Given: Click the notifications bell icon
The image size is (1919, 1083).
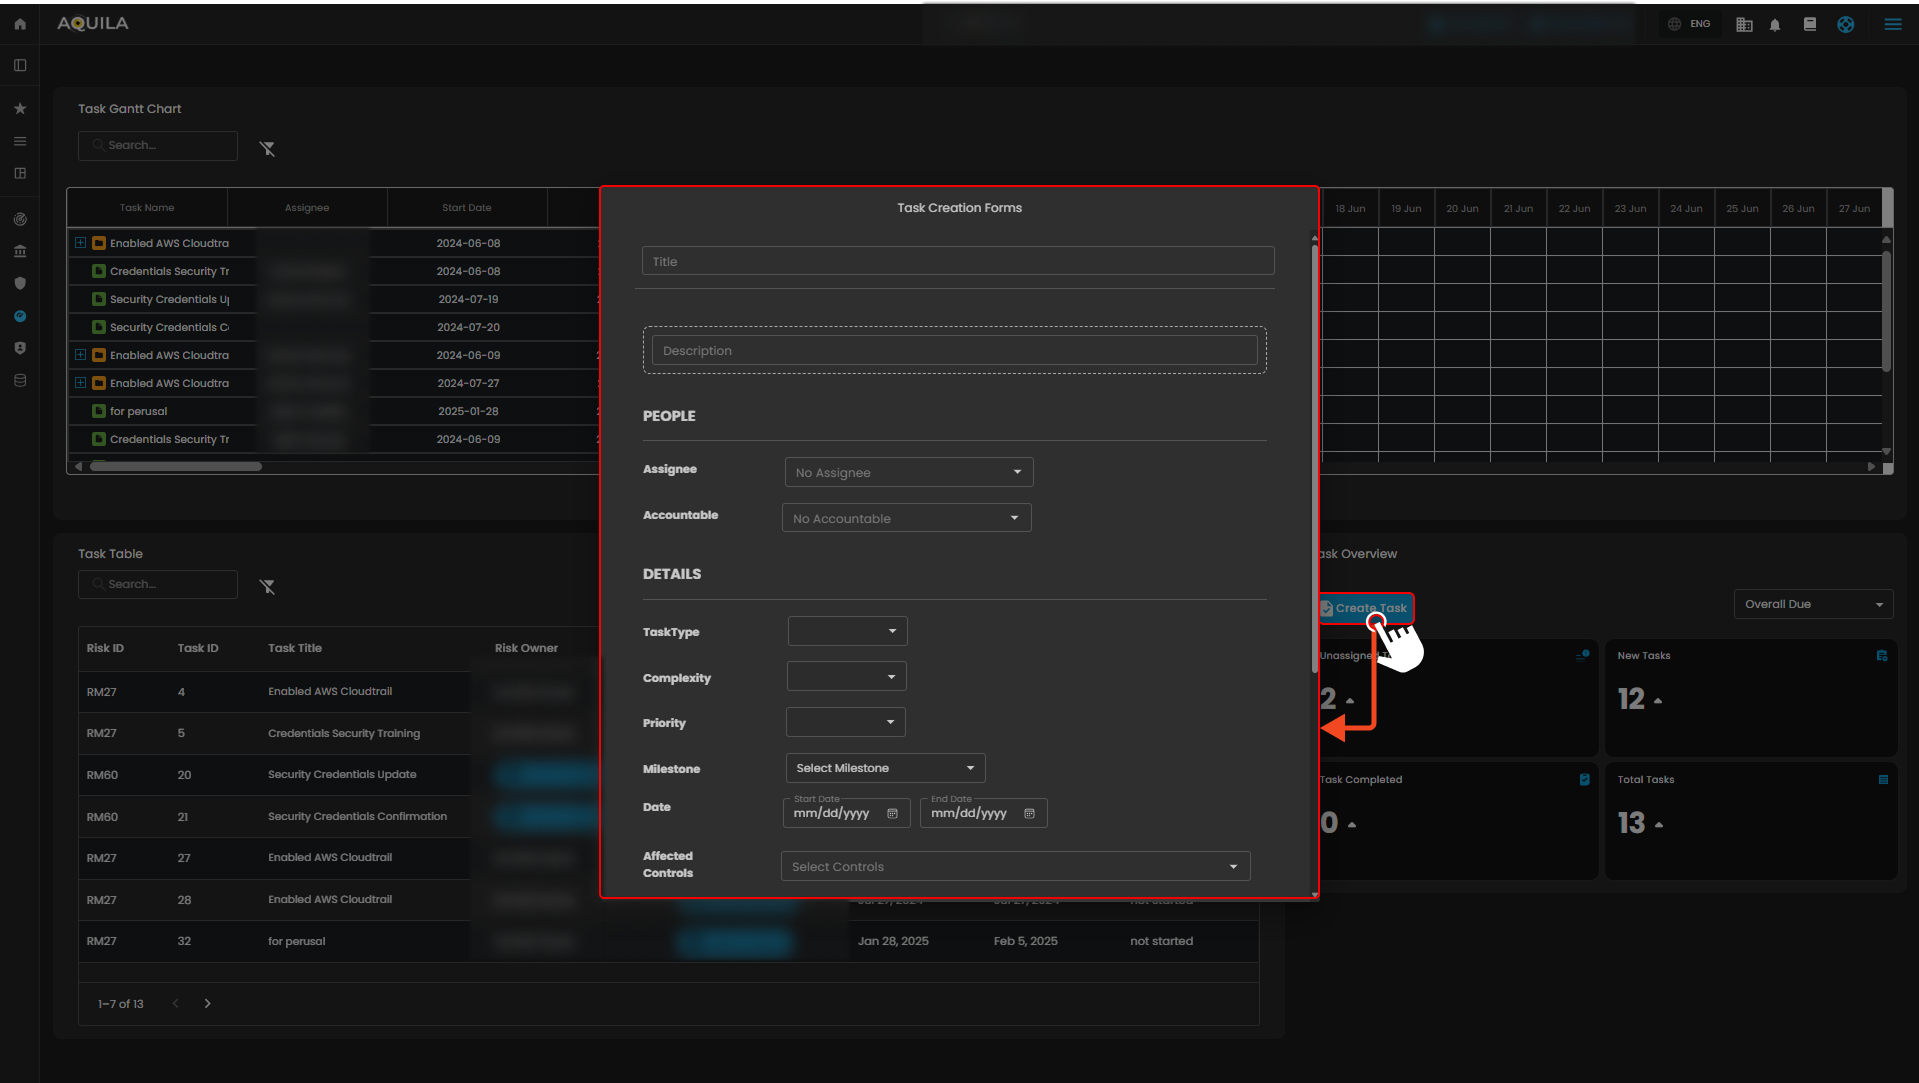Looking at the screenshot, I should click(1775, 25).
